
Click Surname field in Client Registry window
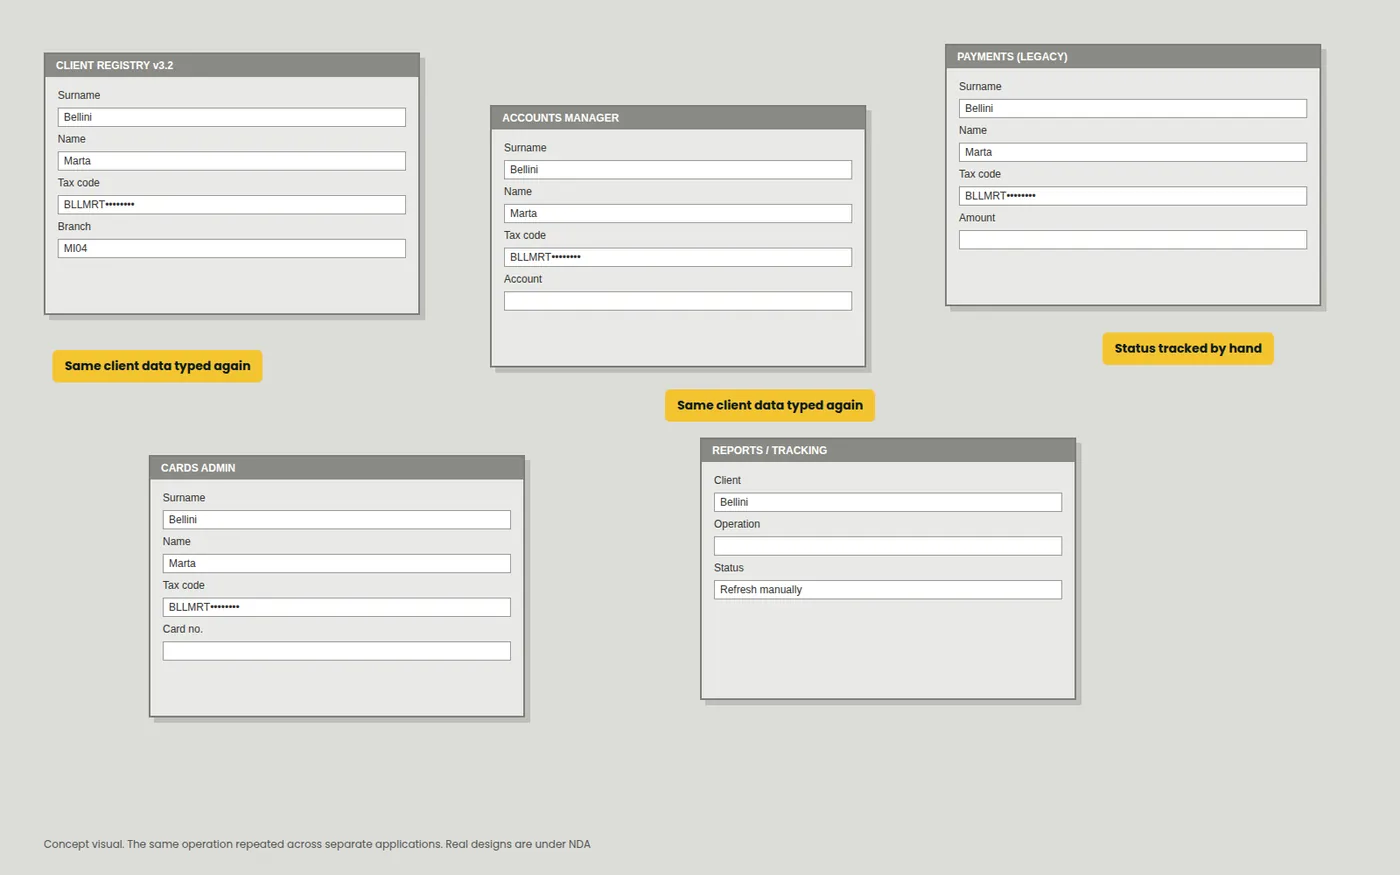tap(232, 117)
